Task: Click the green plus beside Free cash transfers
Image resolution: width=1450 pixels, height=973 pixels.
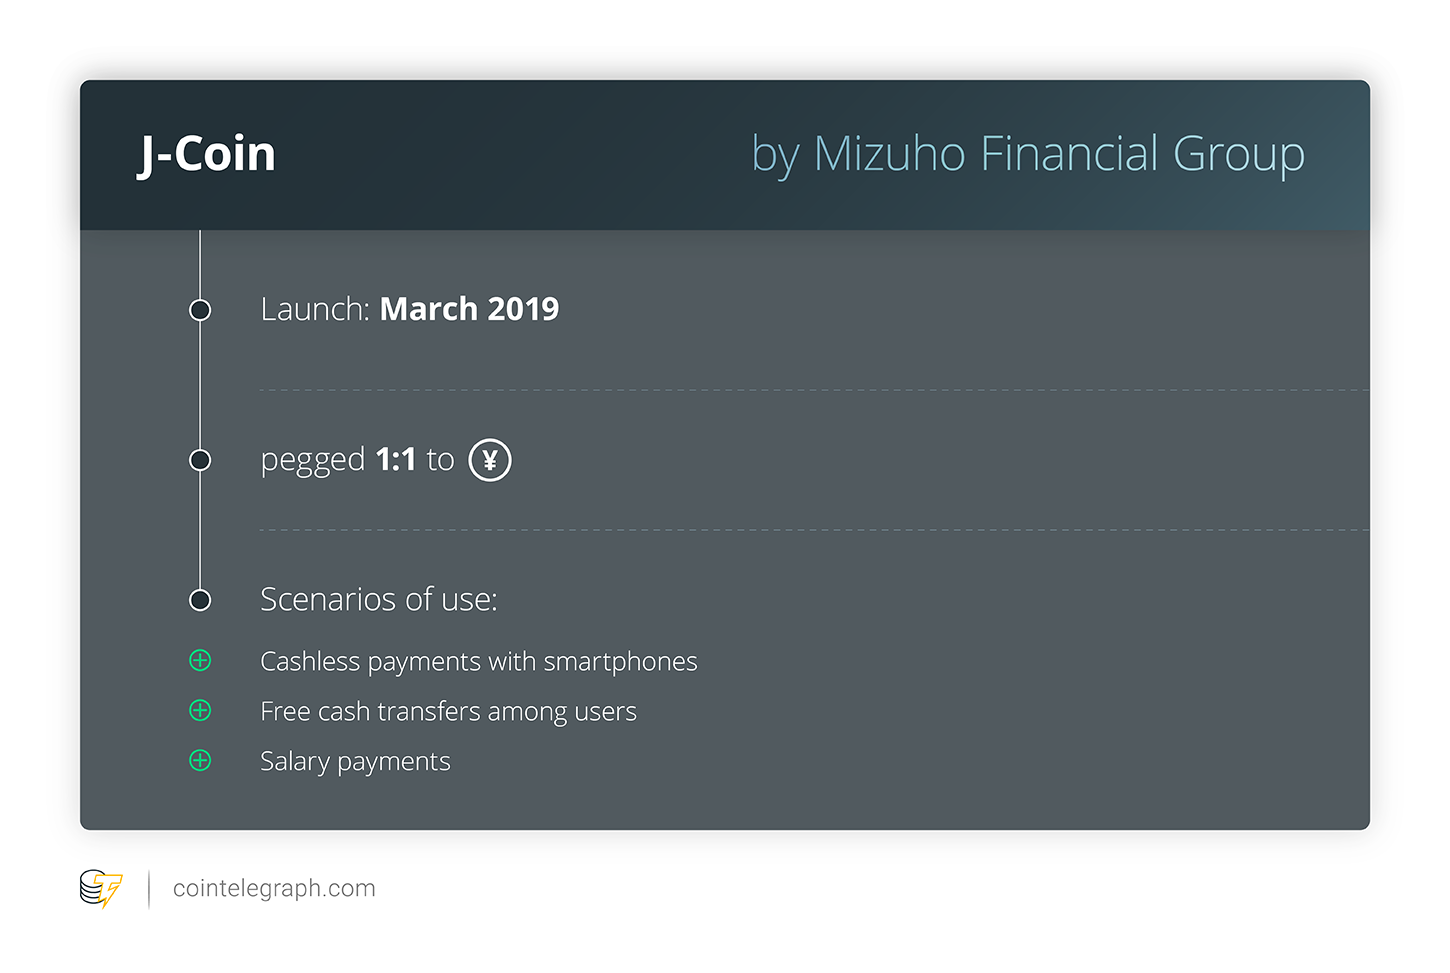Action: point(200,710)
